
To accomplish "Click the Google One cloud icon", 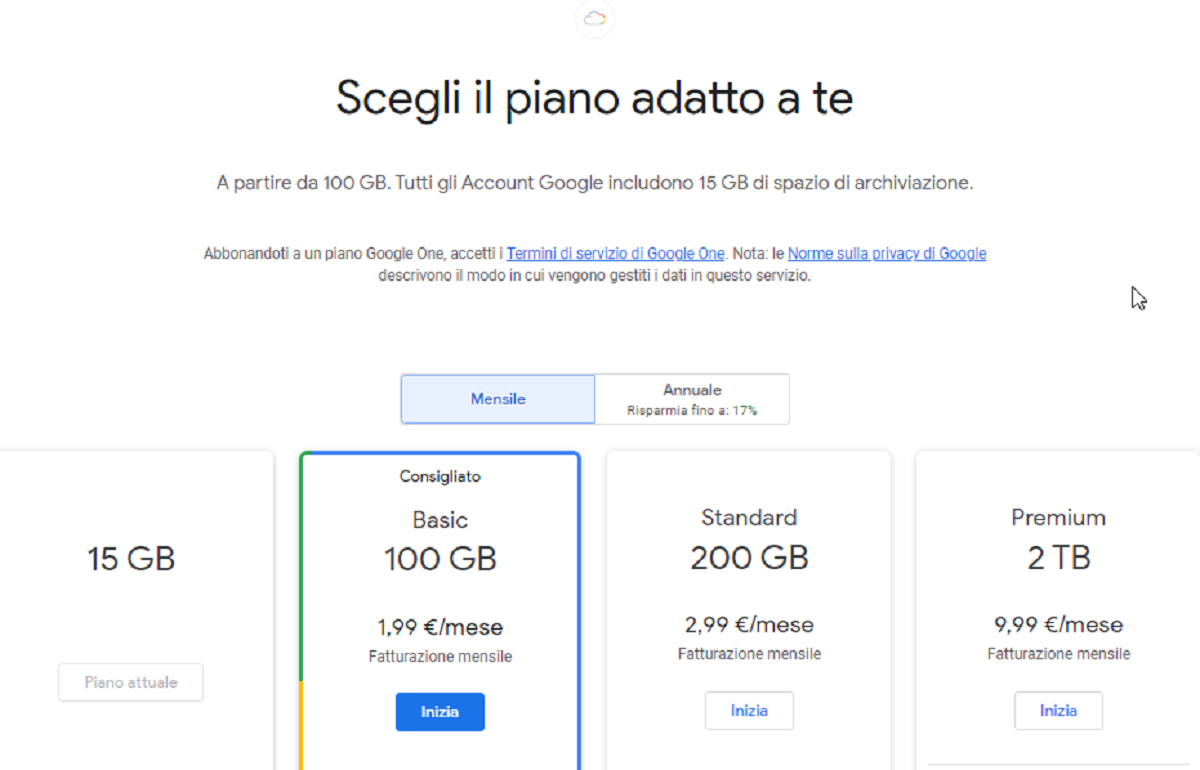I will 595,18.
